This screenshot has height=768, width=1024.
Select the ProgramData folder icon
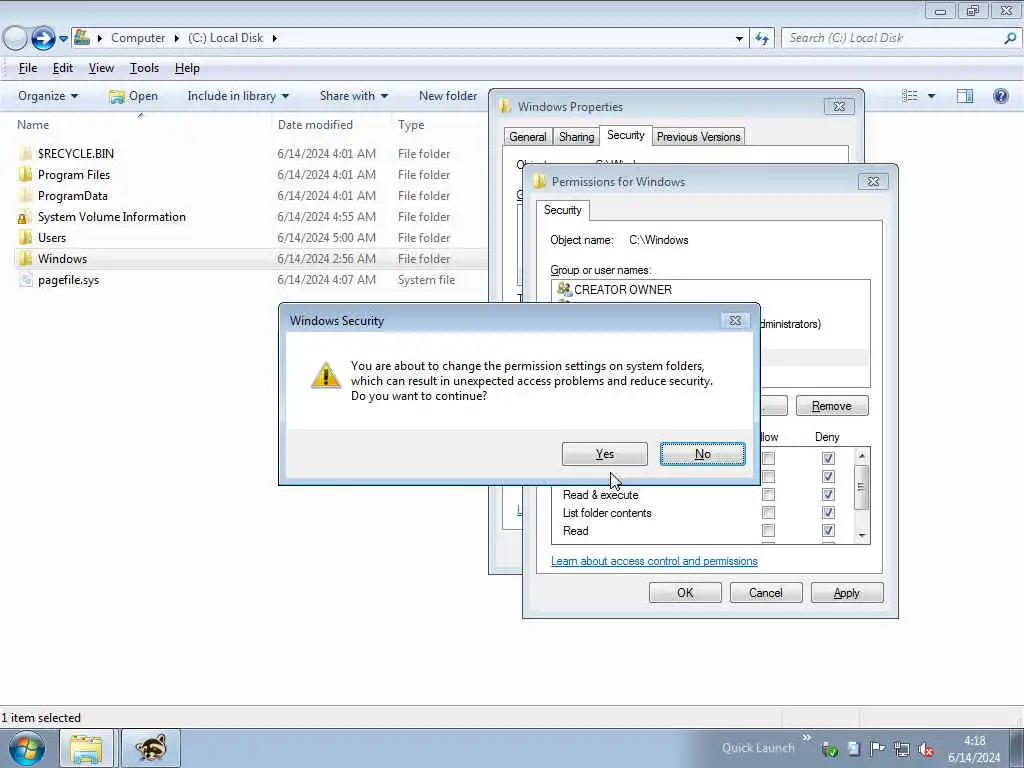tap(25, 196)
